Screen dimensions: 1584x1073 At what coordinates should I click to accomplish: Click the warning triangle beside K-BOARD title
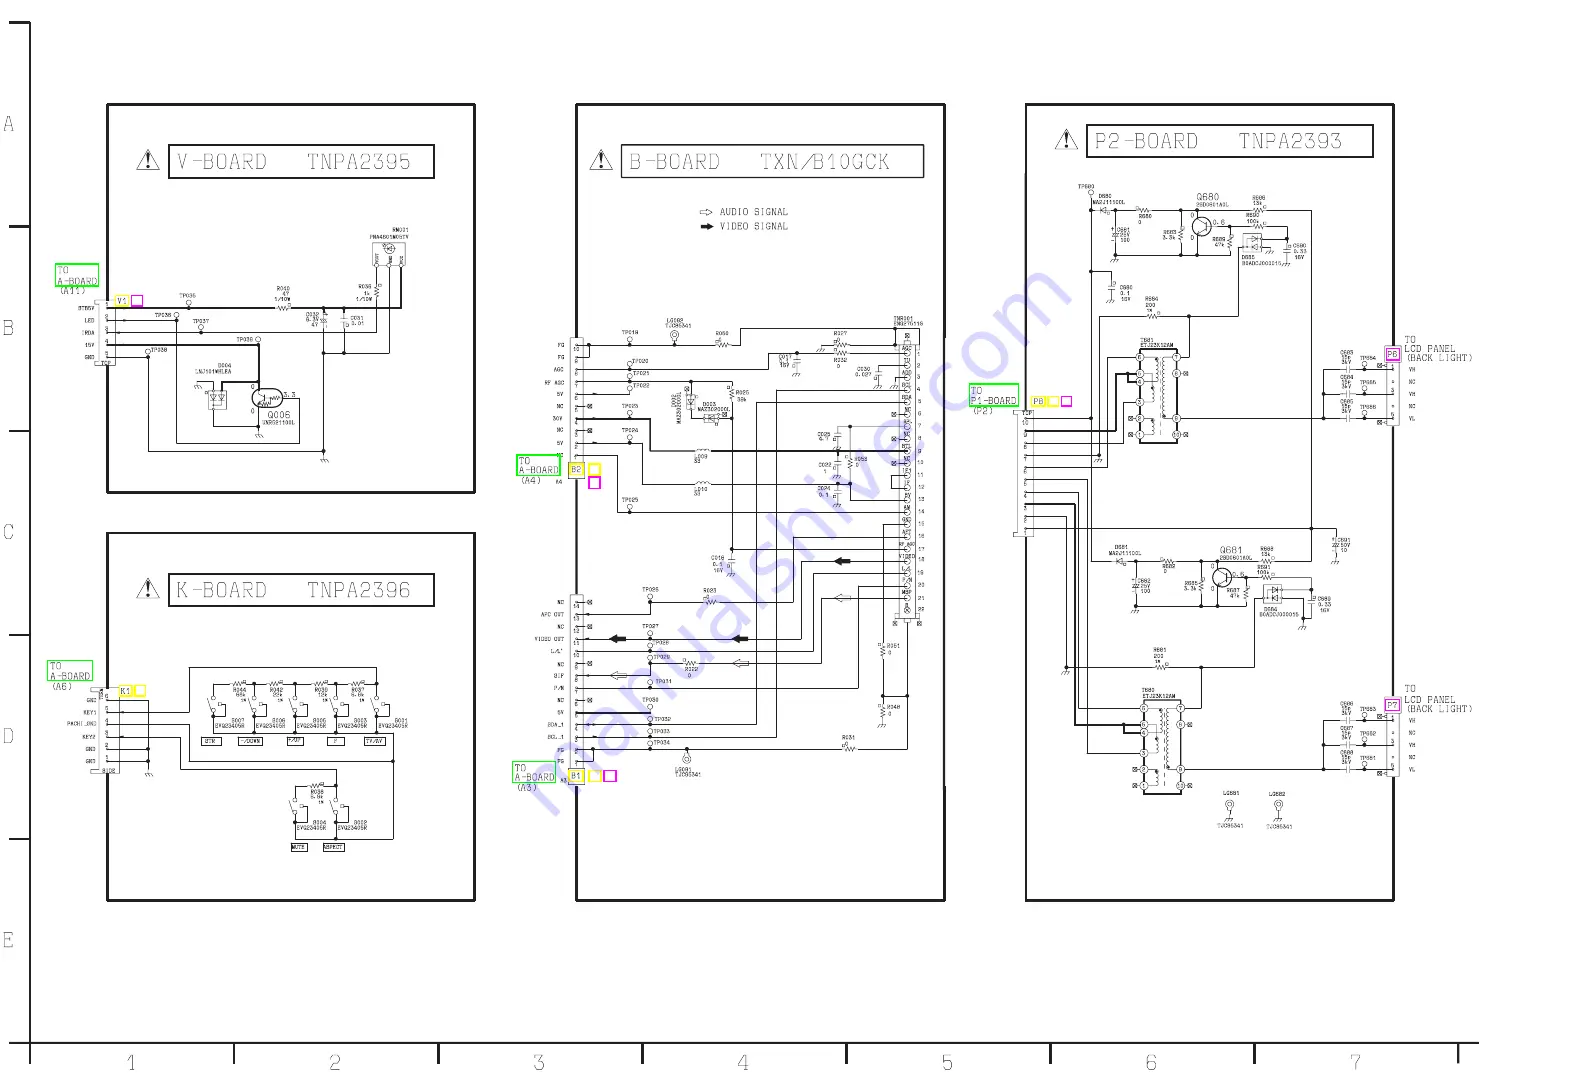148,589
